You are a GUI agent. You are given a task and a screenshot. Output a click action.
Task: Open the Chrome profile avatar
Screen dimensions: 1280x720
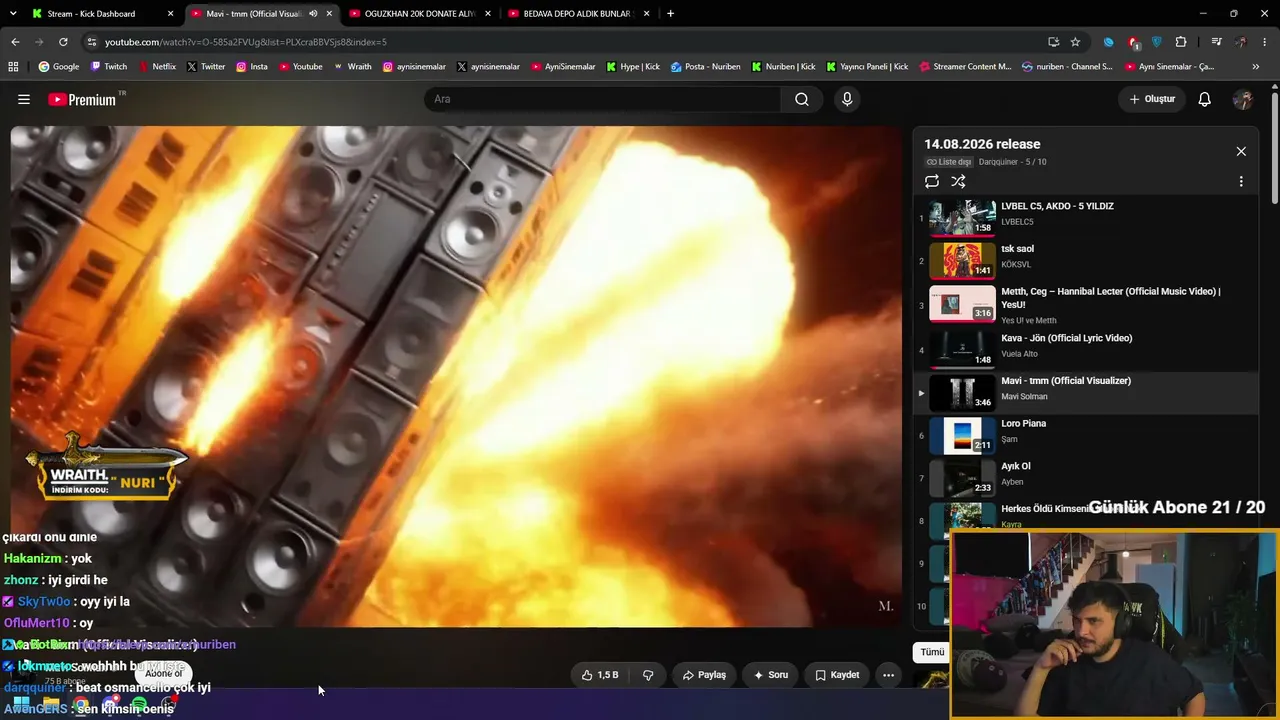click(1241, 42)
